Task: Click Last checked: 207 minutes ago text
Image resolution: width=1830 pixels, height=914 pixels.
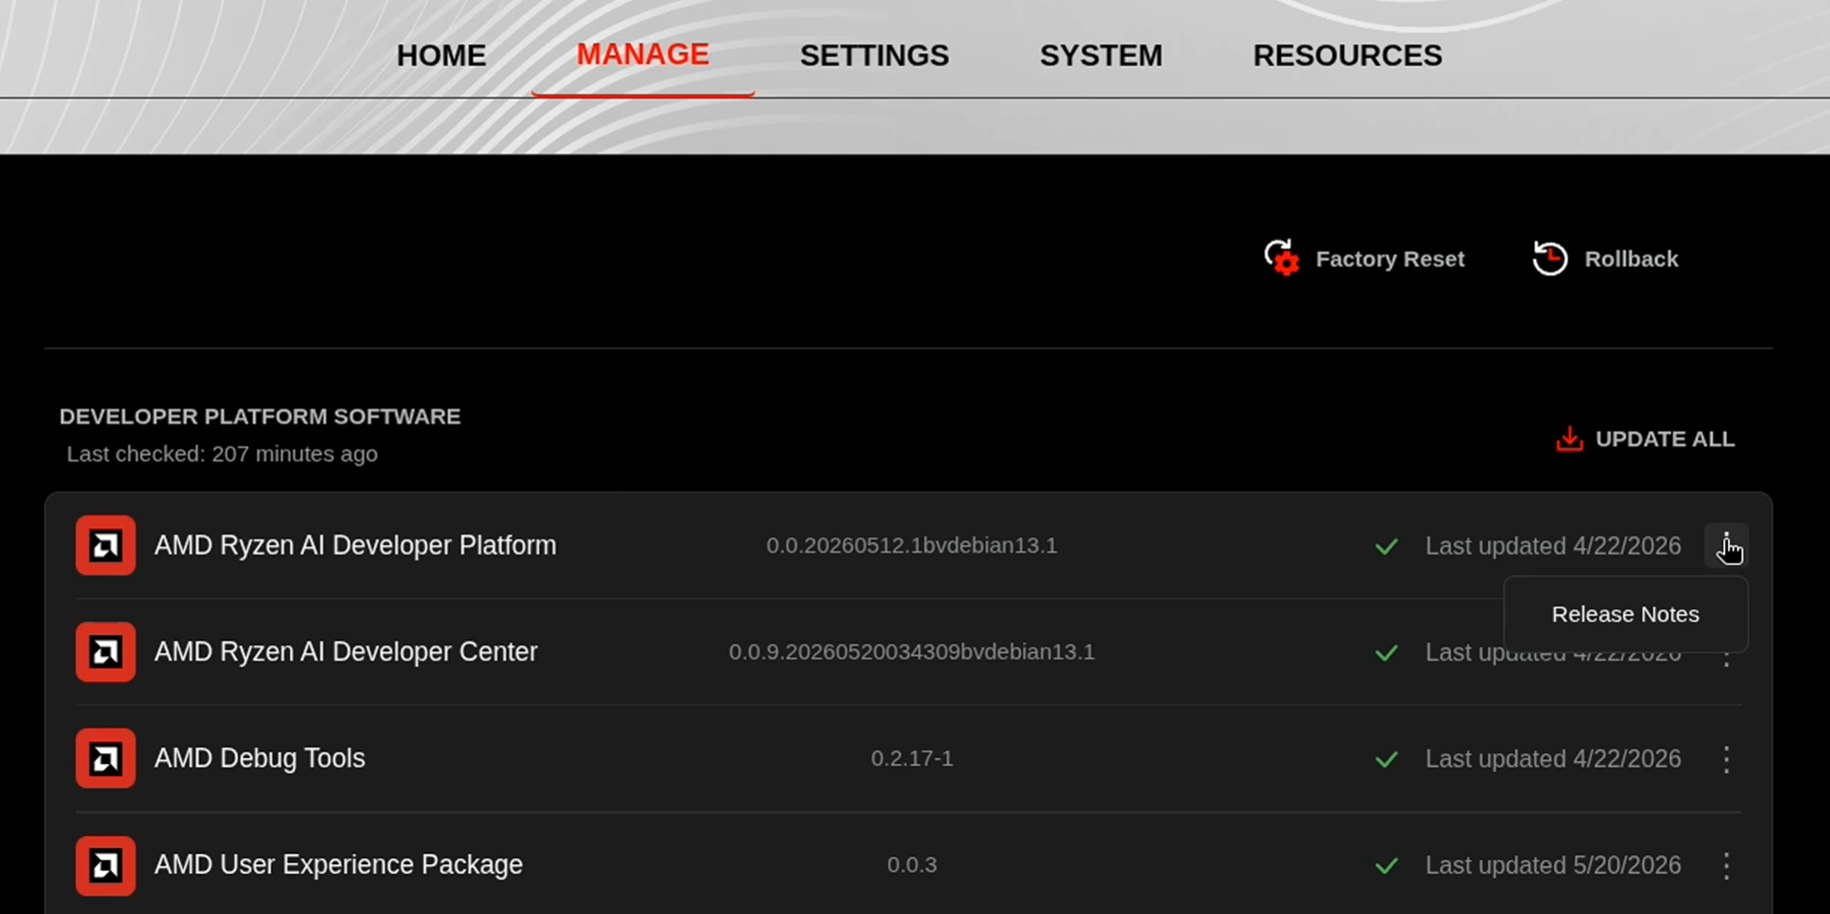Action: [x=222, y=454]
